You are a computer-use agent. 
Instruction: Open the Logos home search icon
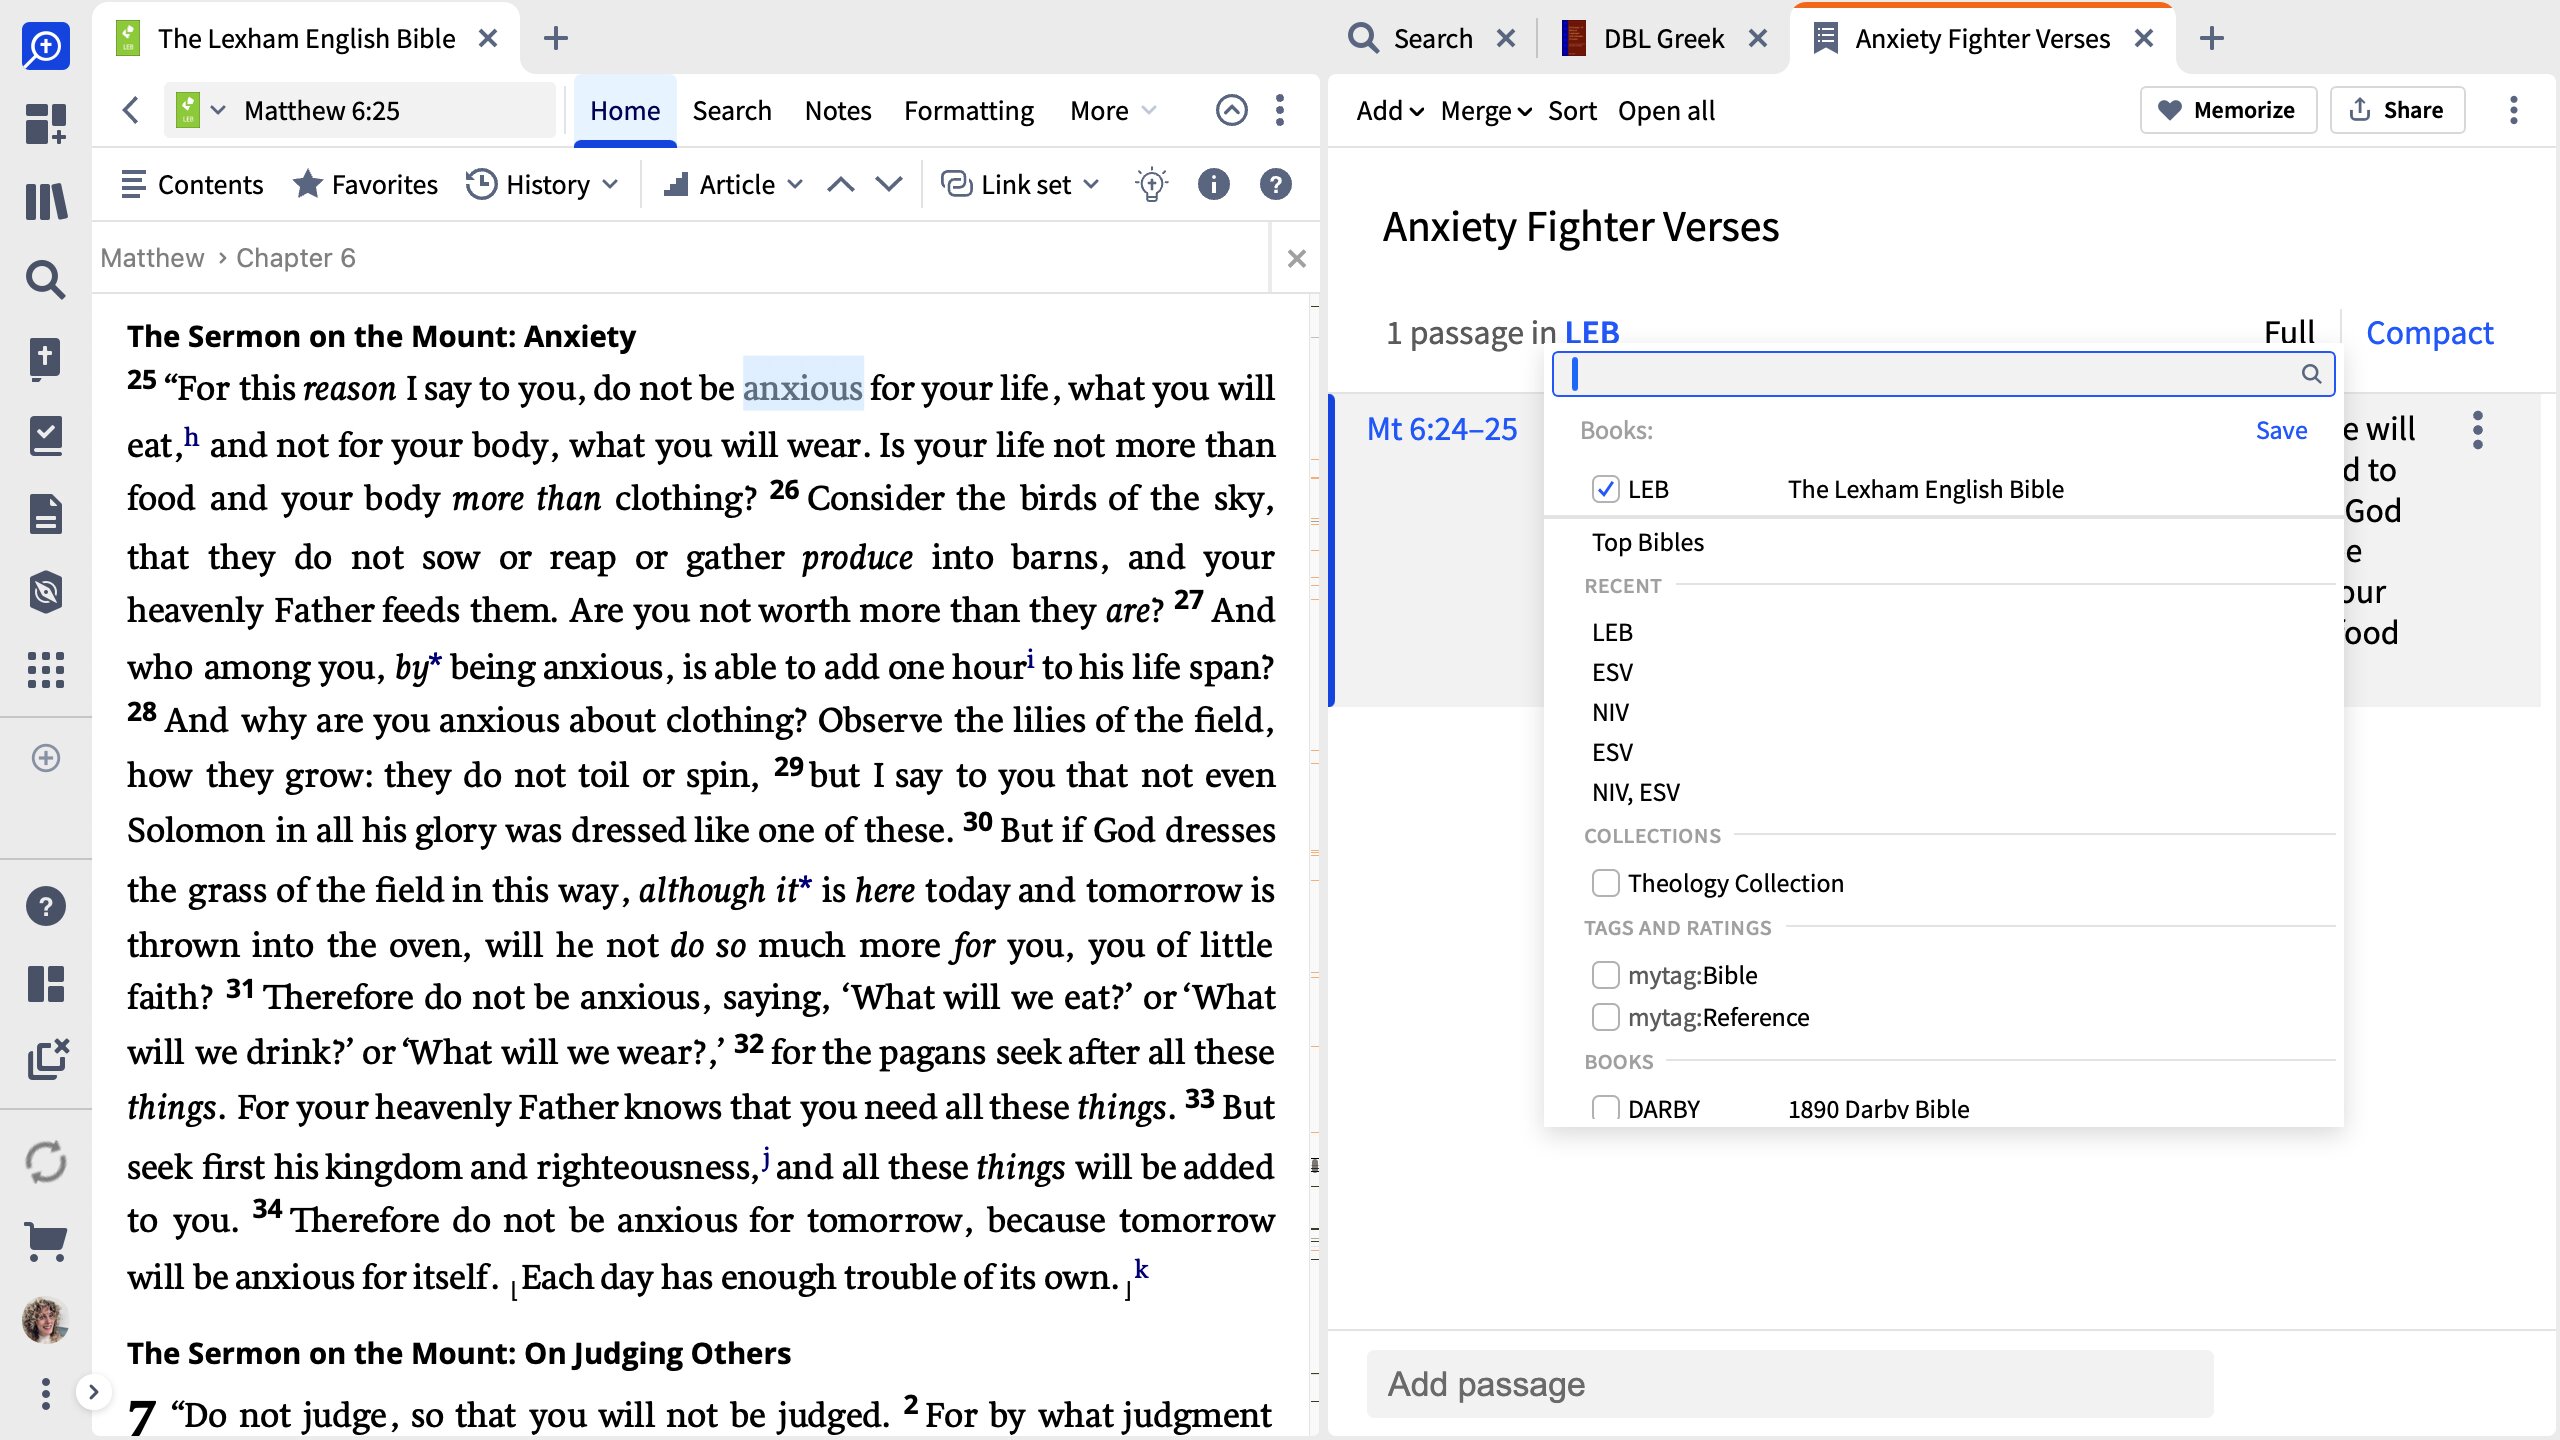pyautogui.click(x=45, y=46)
